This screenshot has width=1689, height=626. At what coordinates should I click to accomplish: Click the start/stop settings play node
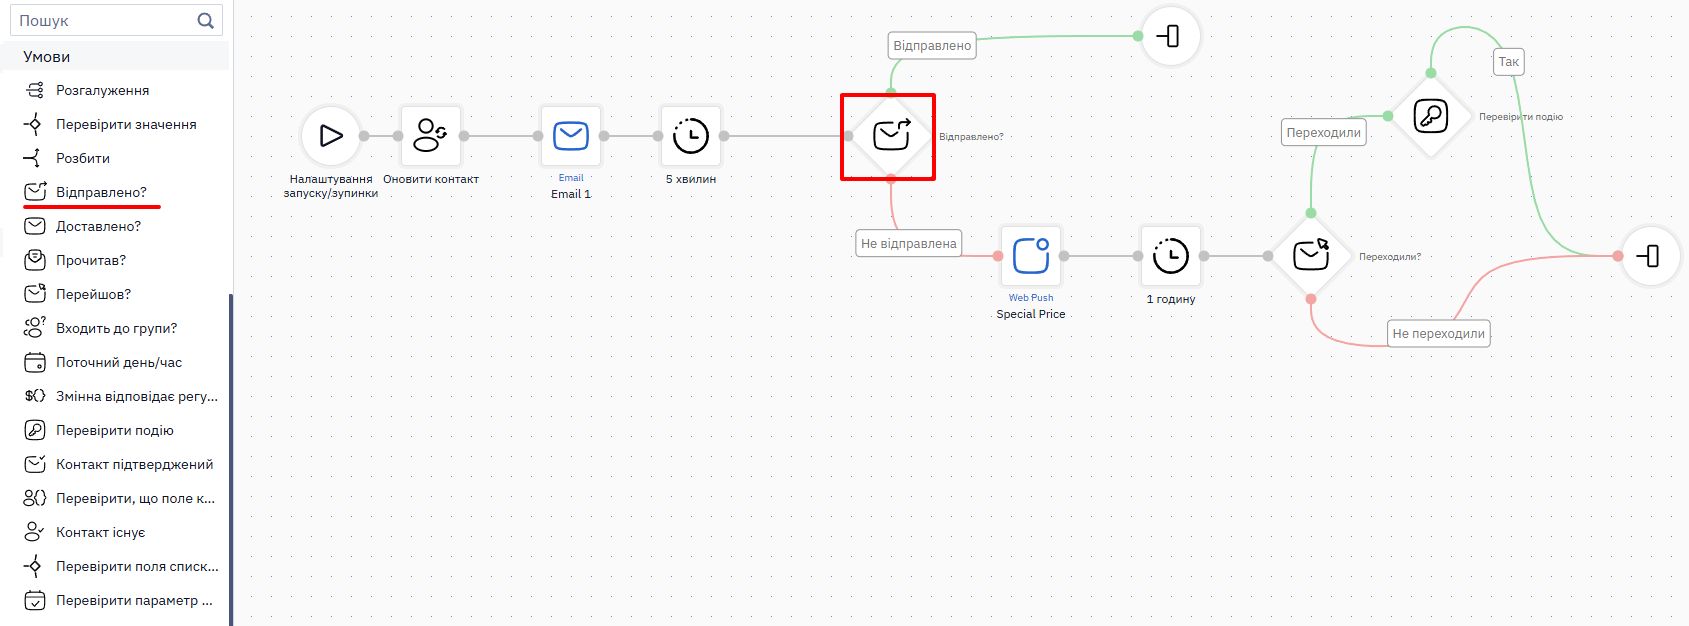tap(331, 136)
